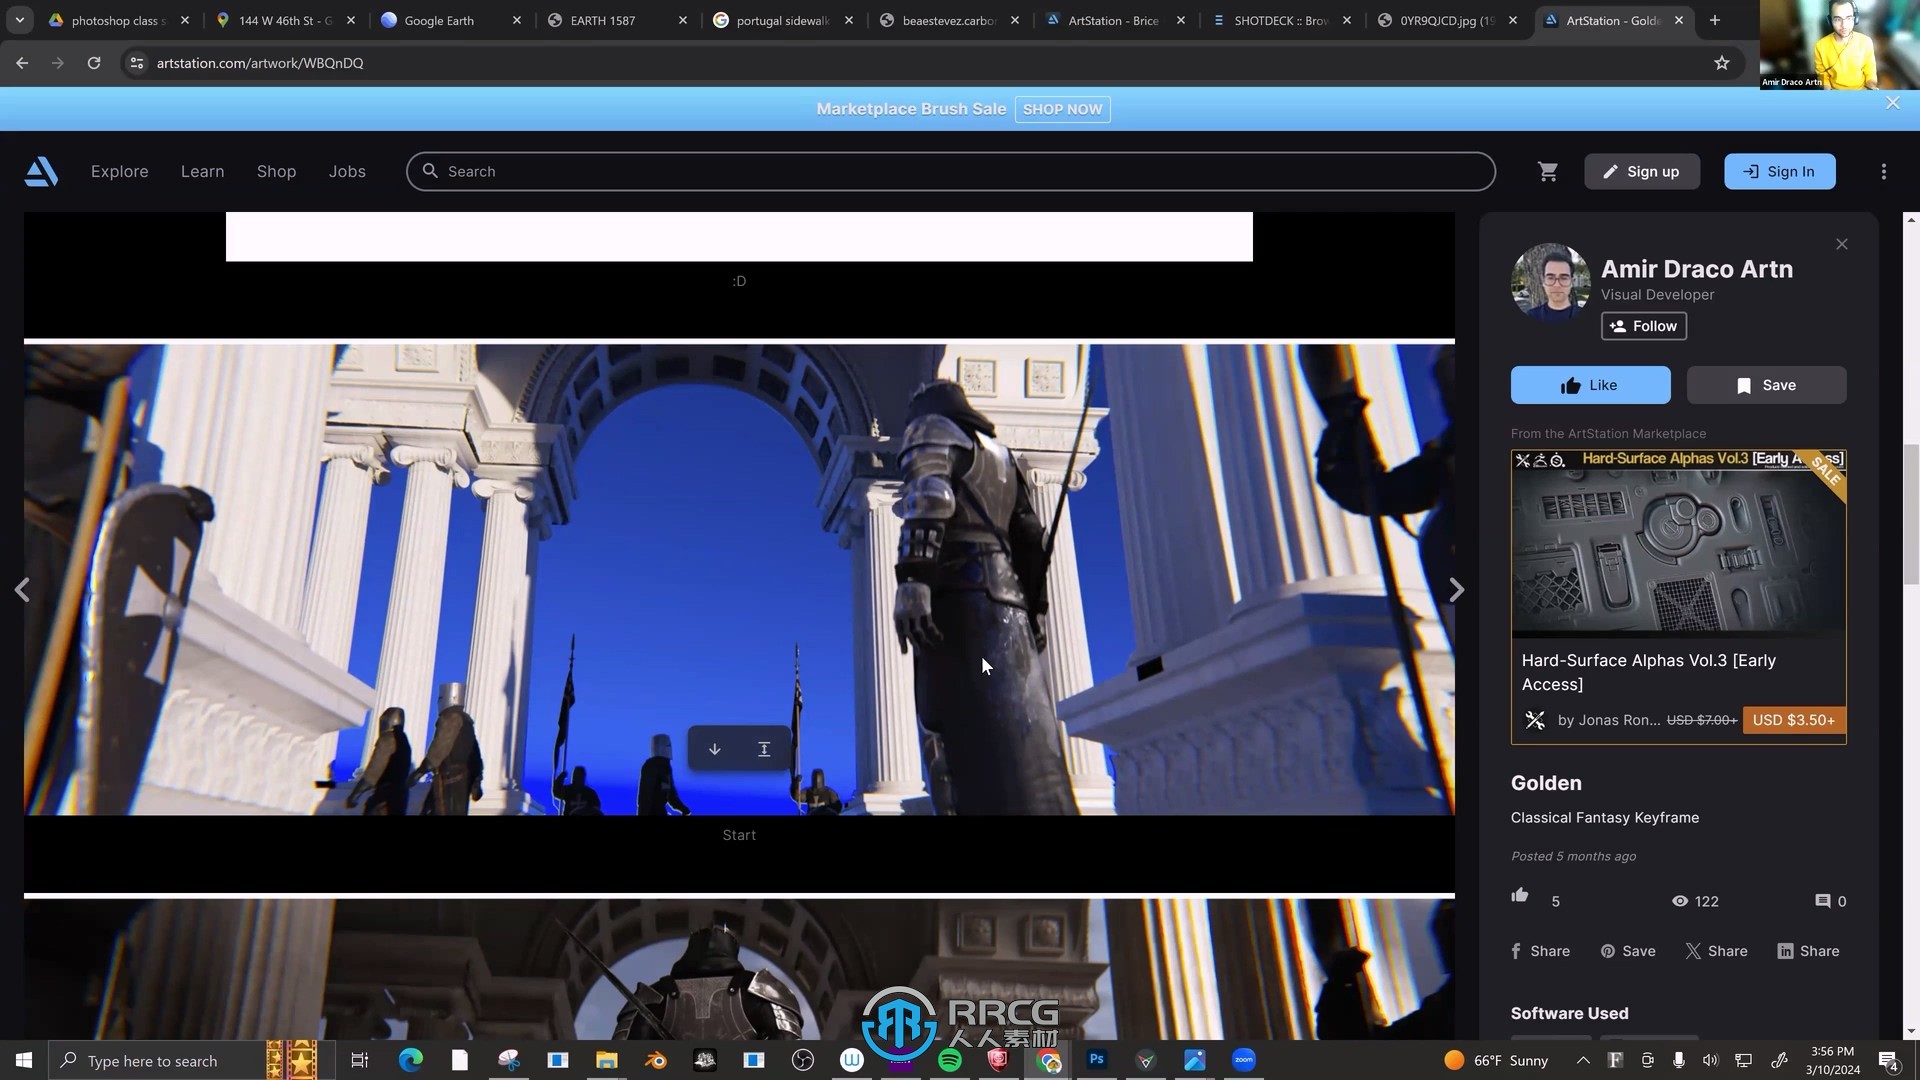Click the USD $3.50+ price button
This screenshot has width=1920, height=1080.
(1794, 720)
